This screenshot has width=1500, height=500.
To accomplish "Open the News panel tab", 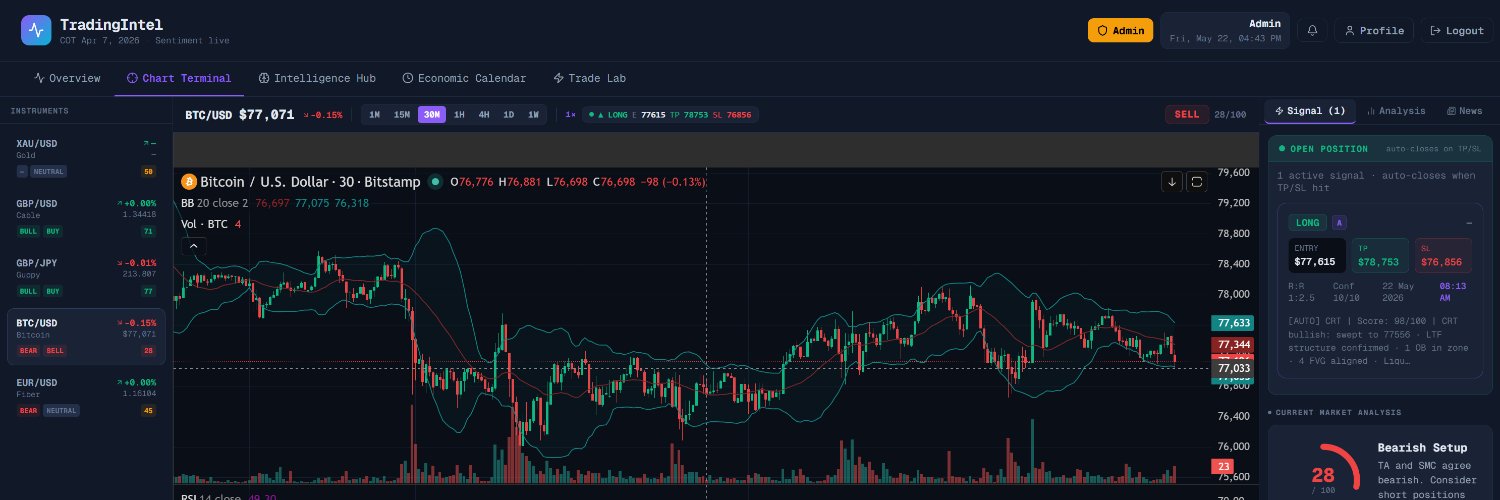I will click(x=1465, y=111).
